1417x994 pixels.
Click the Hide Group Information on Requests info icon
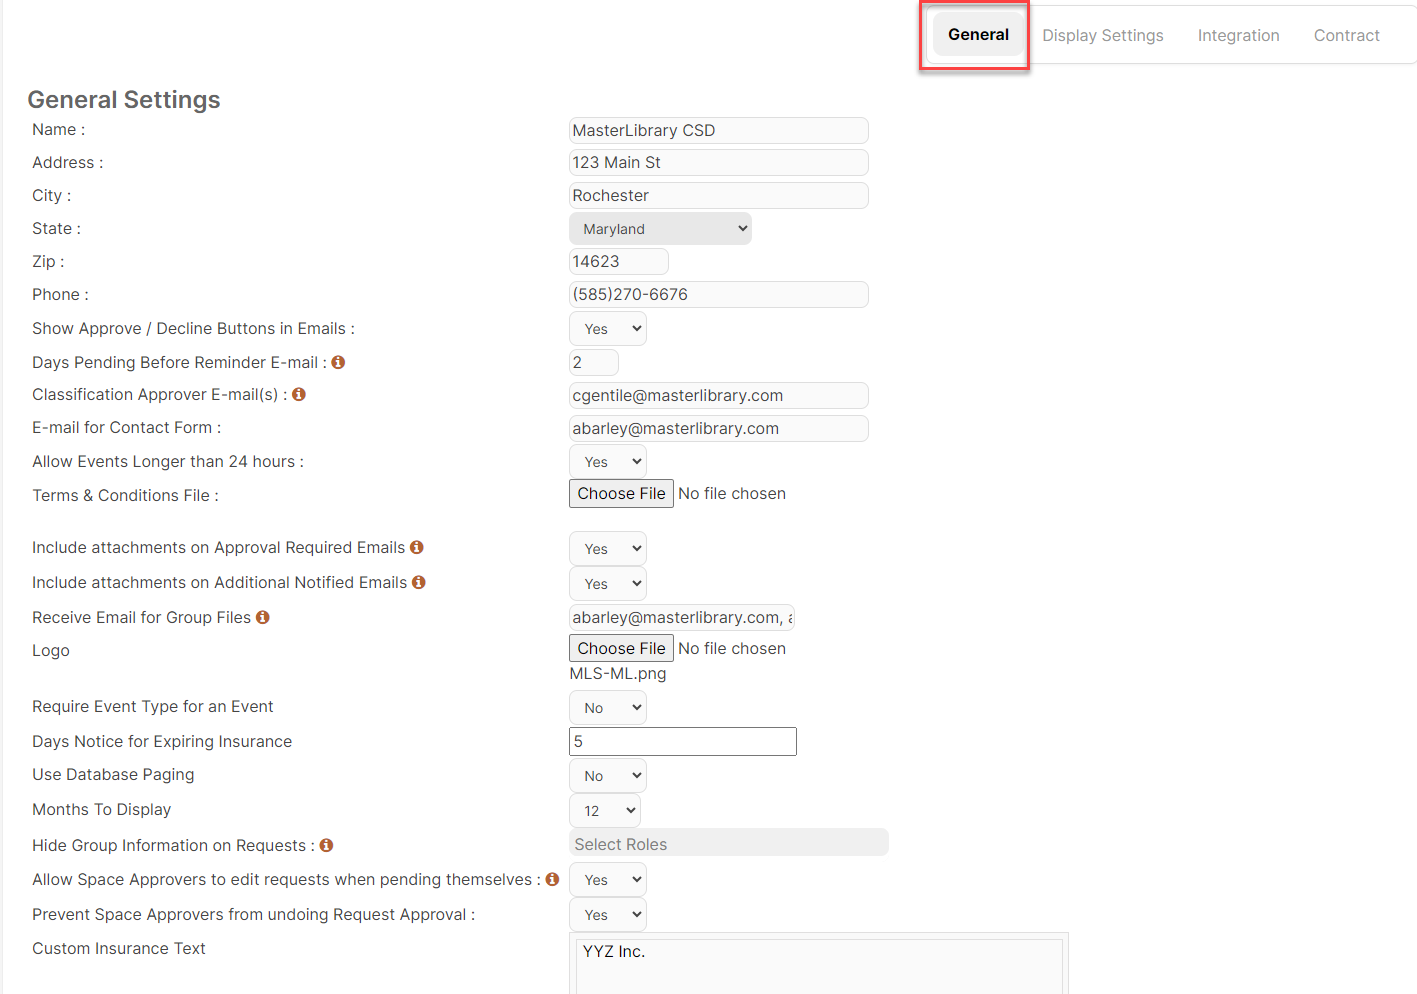click(325, 845)
